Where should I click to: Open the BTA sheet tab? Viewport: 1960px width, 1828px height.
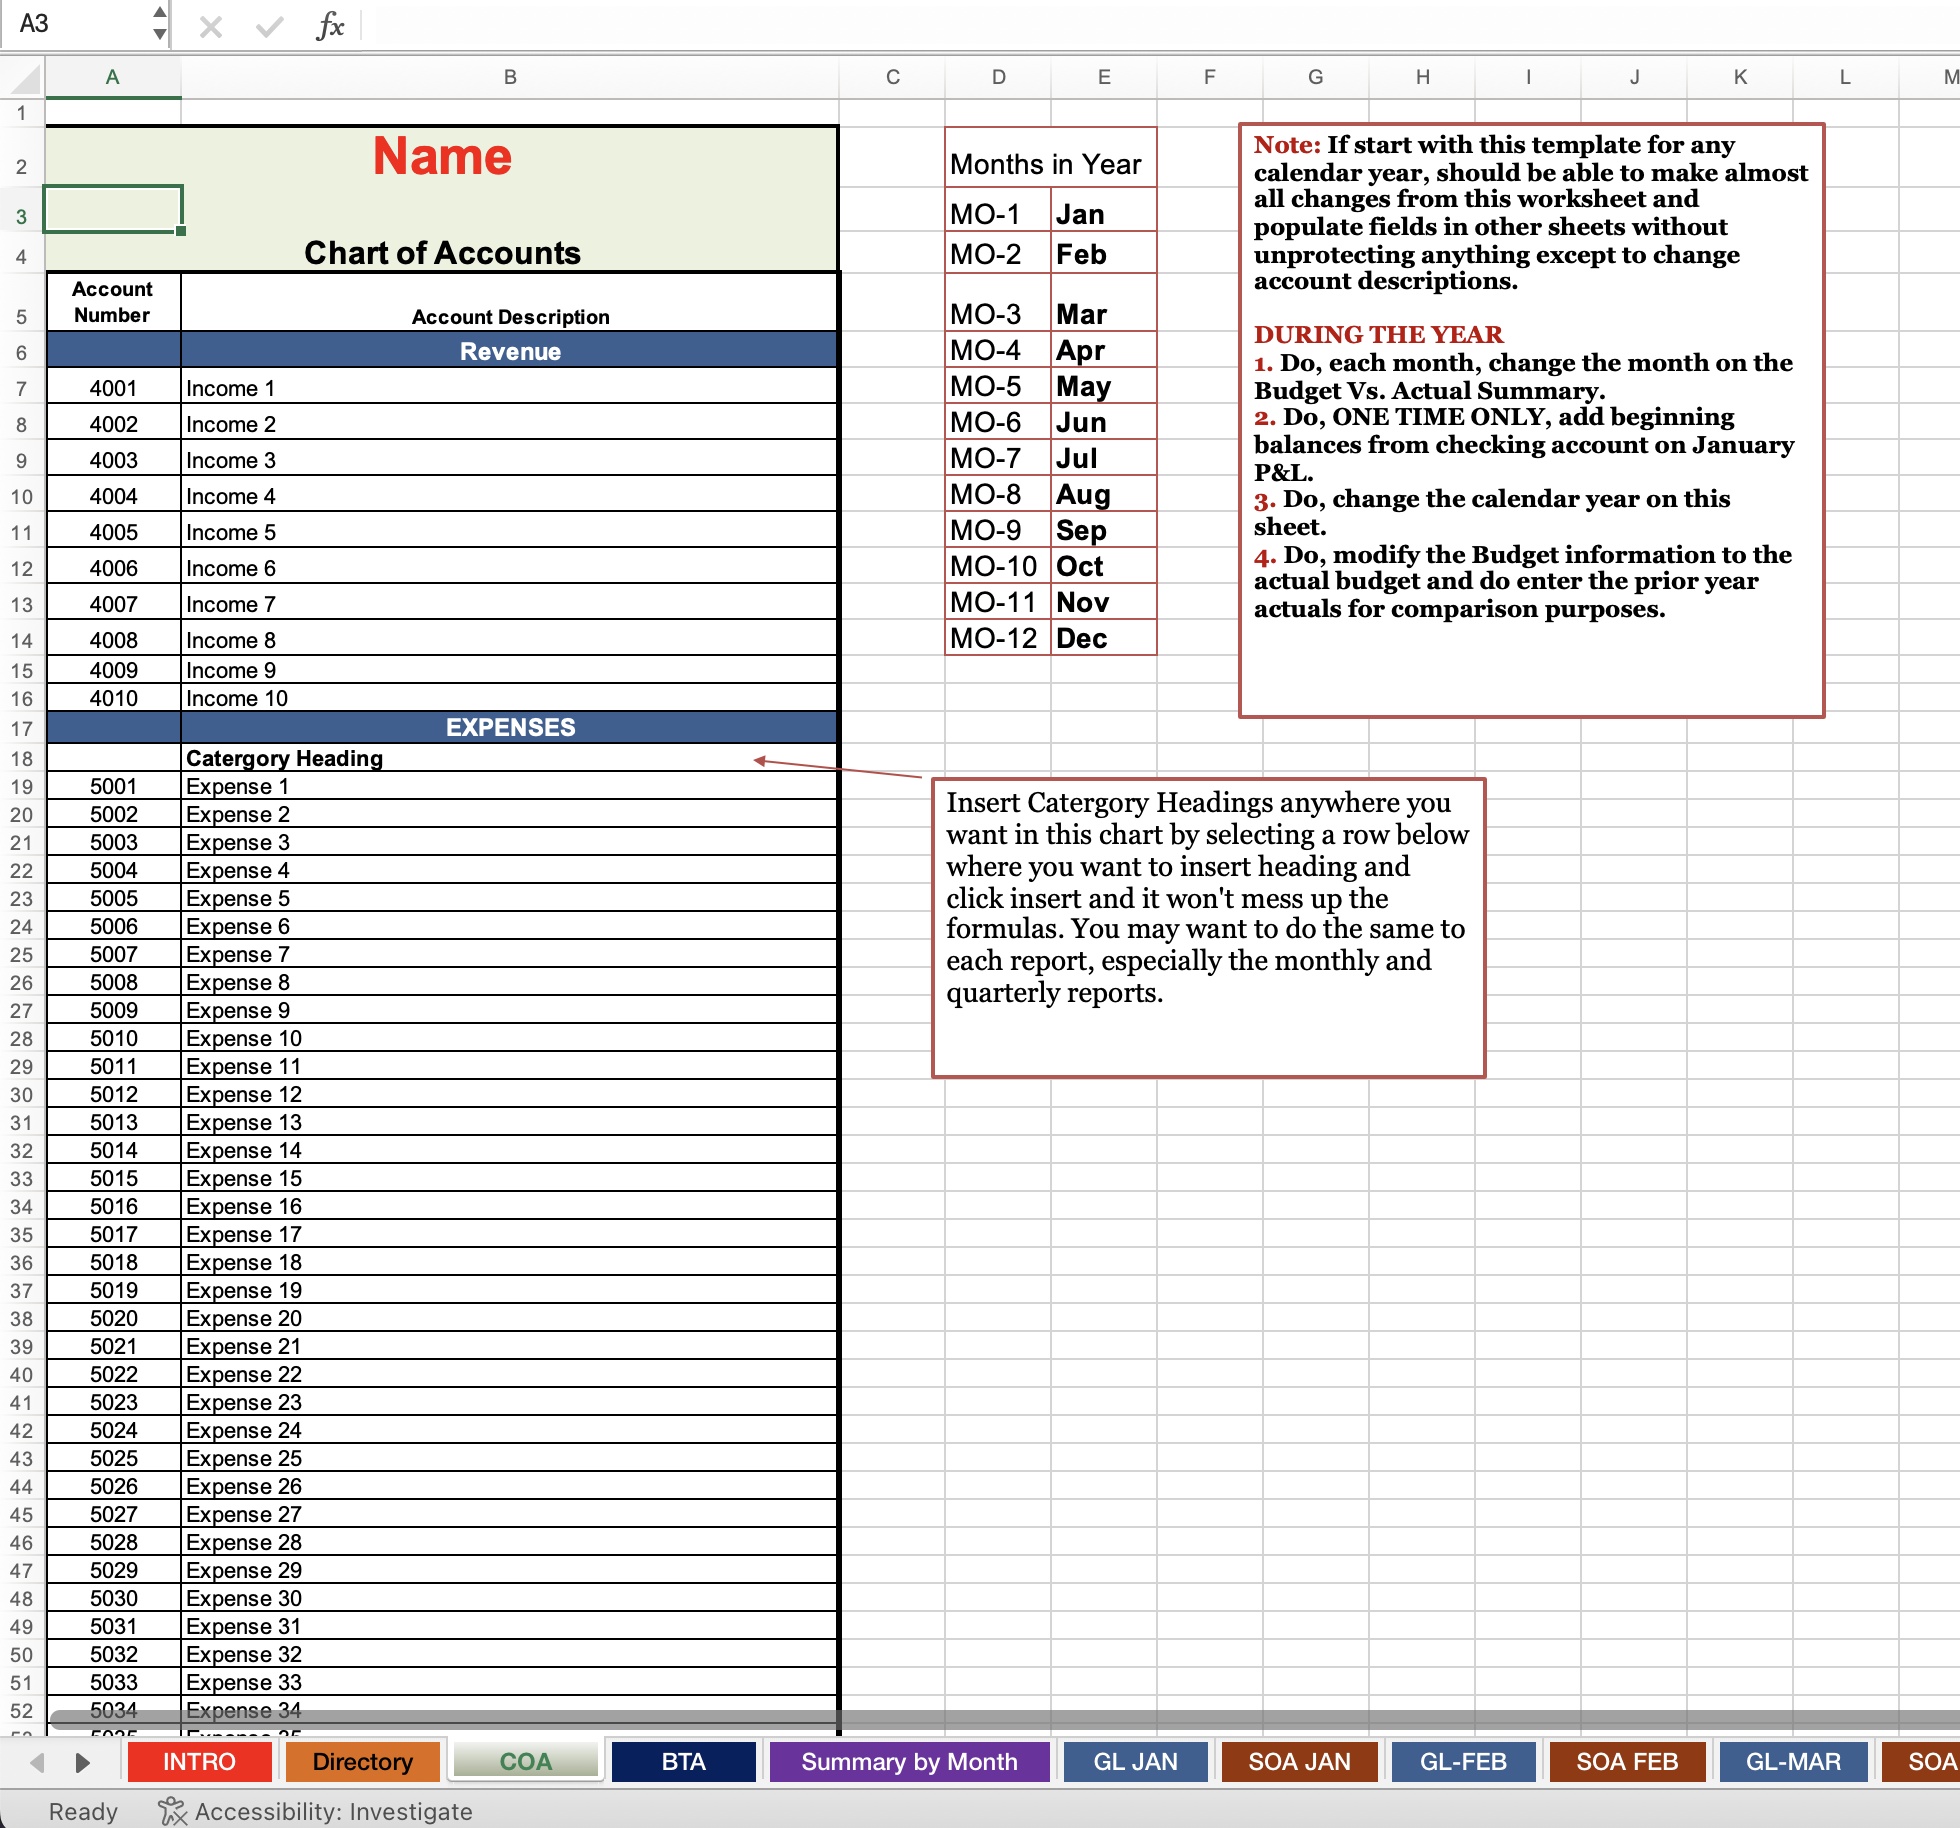tap(683, 1761)
